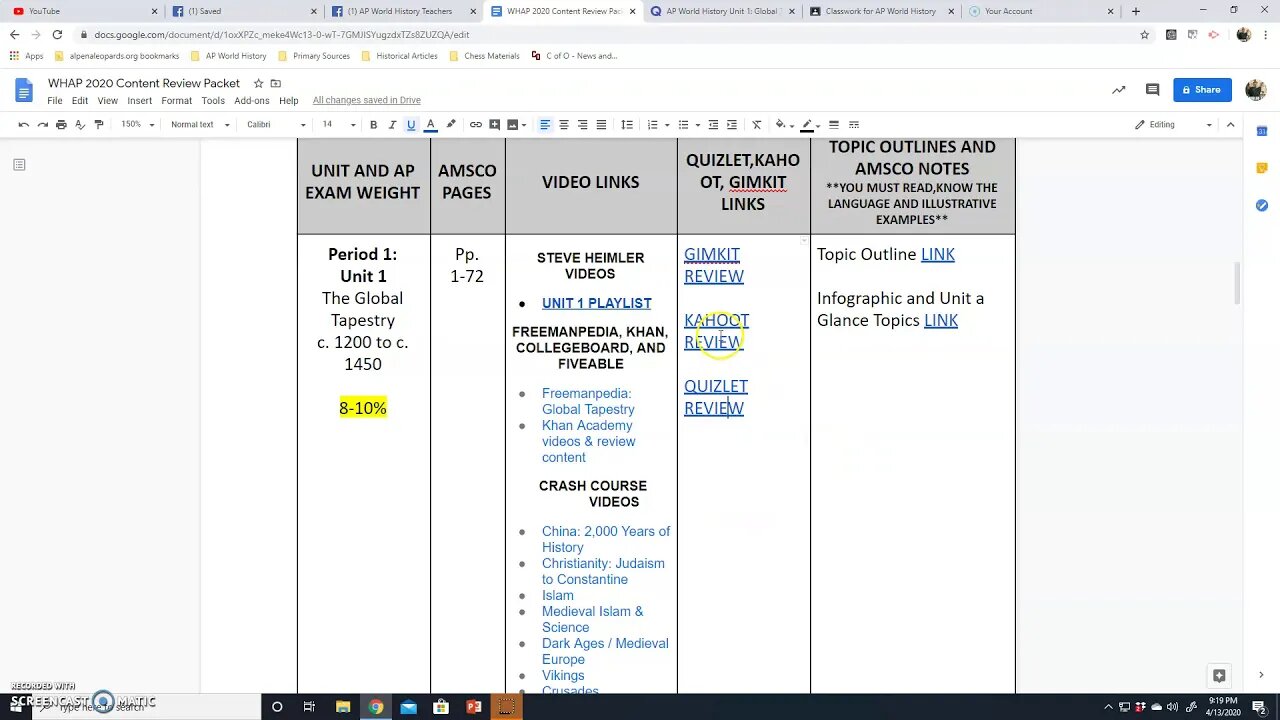Apply the highlight color pen tool
Image resolution: width=1280 pixels, height=720 pixels.
coord(451,125)
